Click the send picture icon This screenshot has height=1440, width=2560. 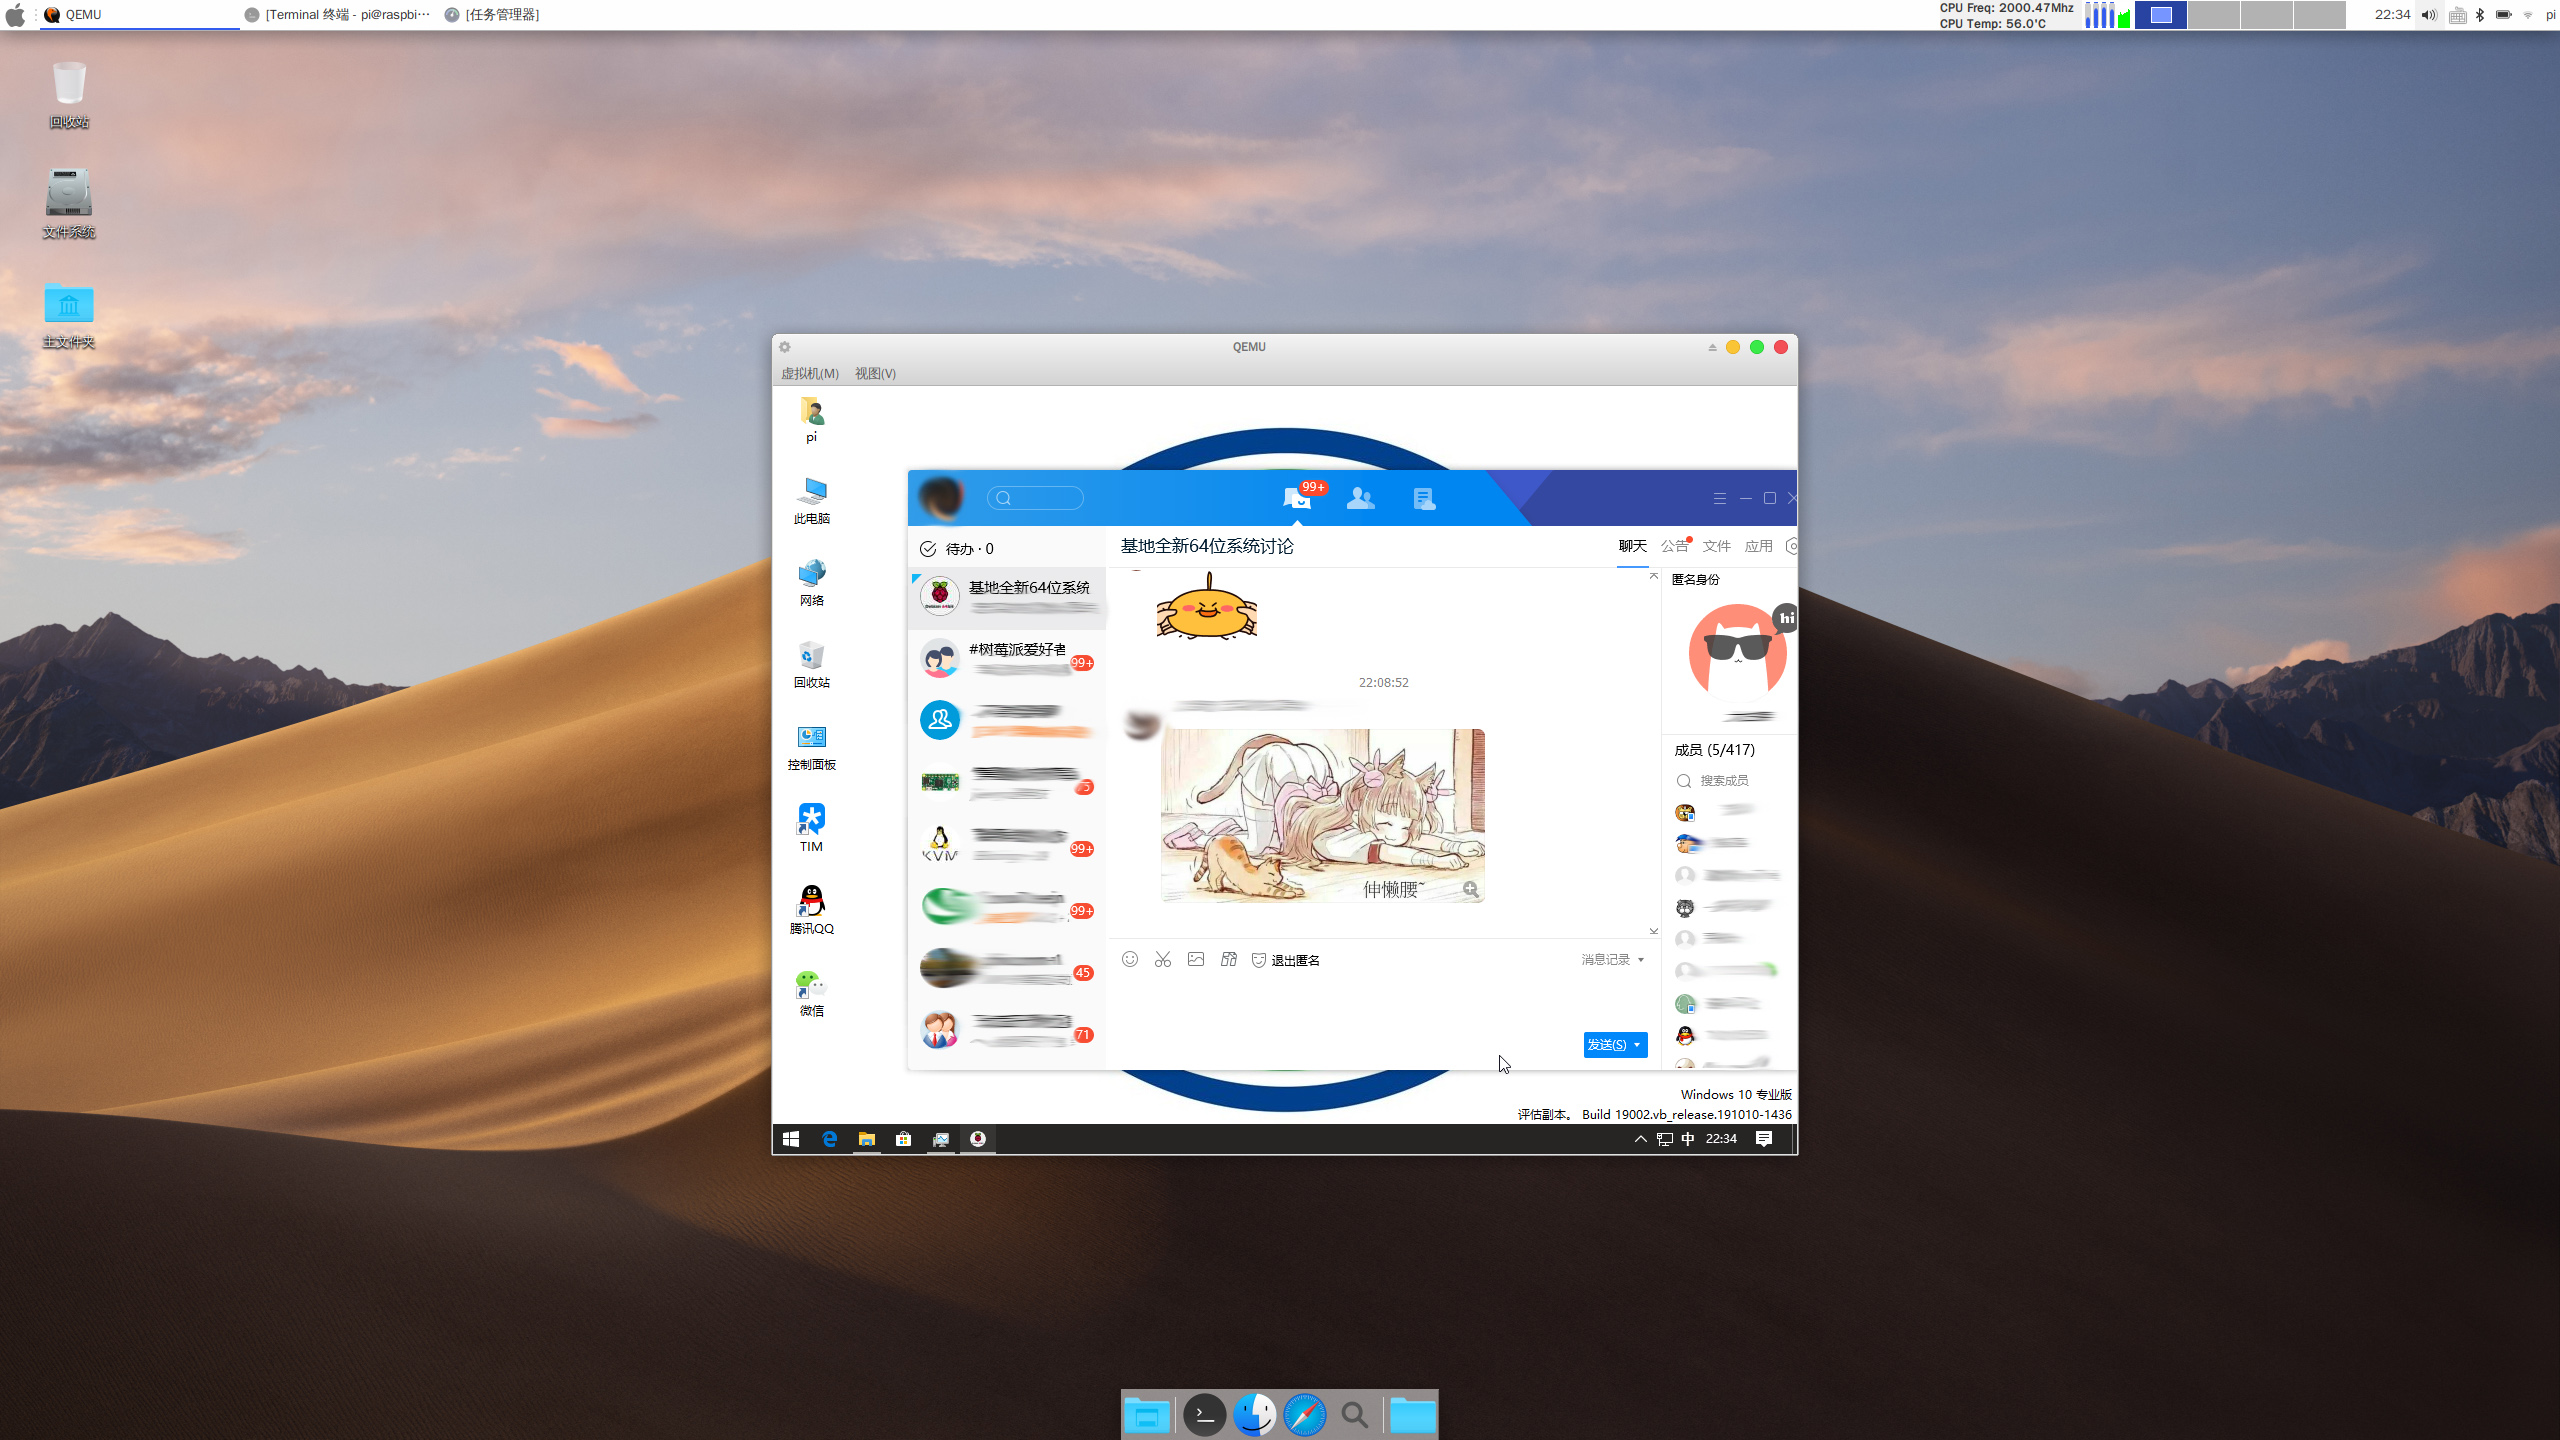click(1195, 959)
